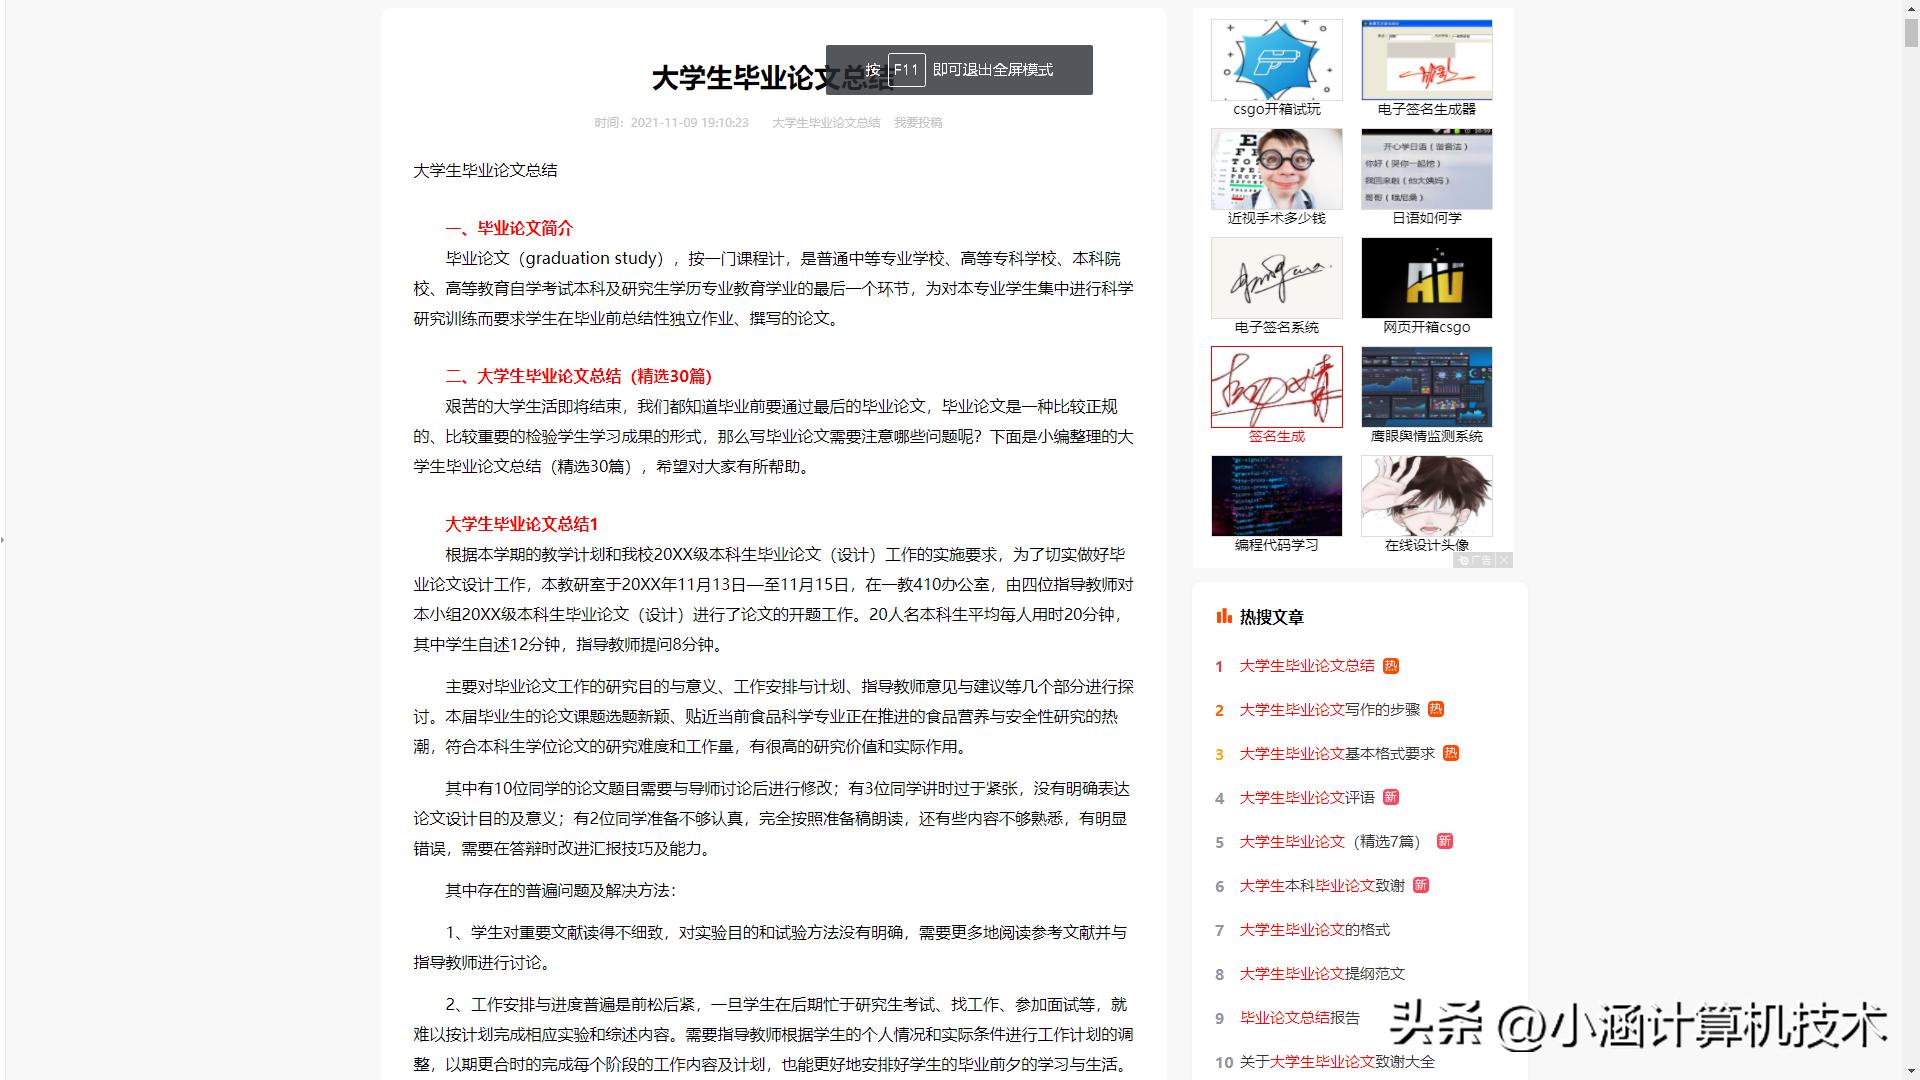1920x1080 pixels.
Task: Click the 新 badge on 大学生毕业论文评语
Action: (1391, 797)
